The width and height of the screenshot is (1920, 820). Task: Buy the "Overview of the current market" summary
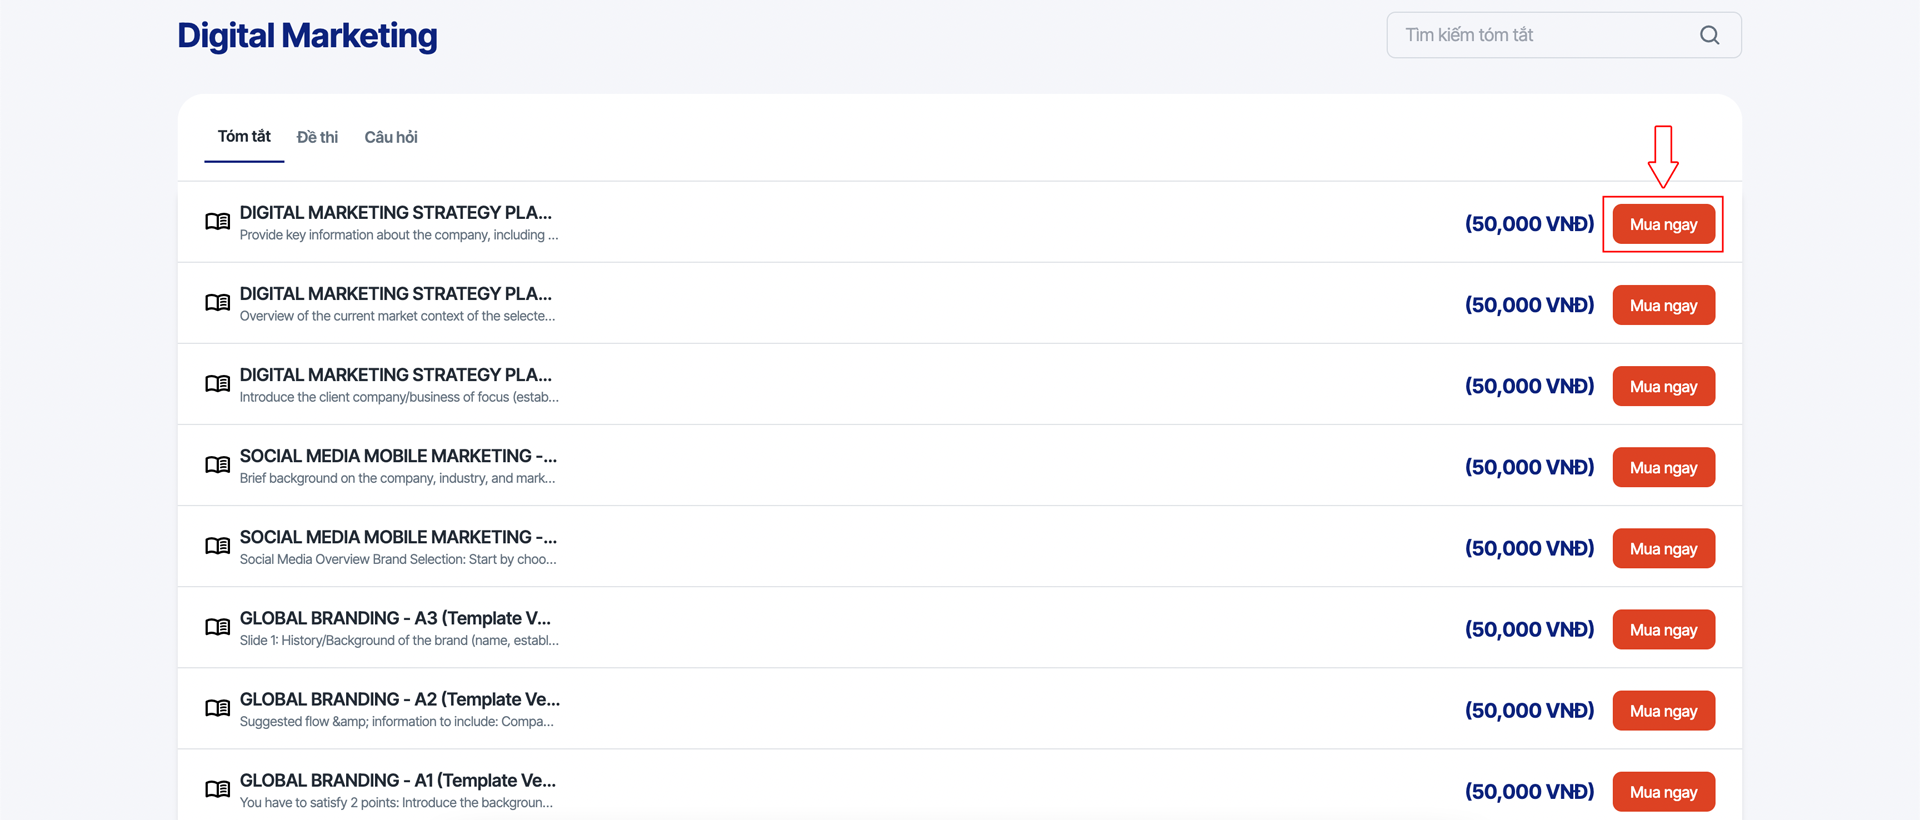click(1663, 305)
